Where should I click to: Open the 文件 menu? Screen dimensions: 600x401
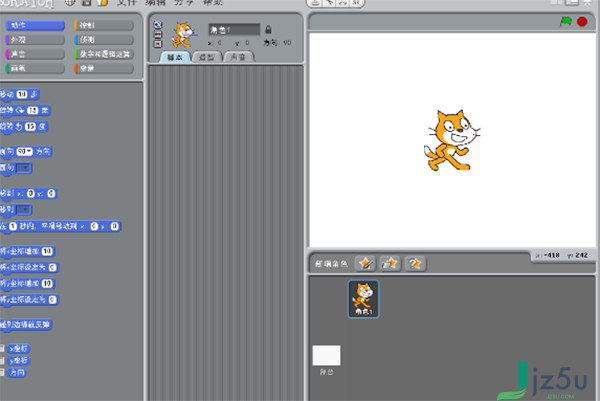tap(126, 3)
